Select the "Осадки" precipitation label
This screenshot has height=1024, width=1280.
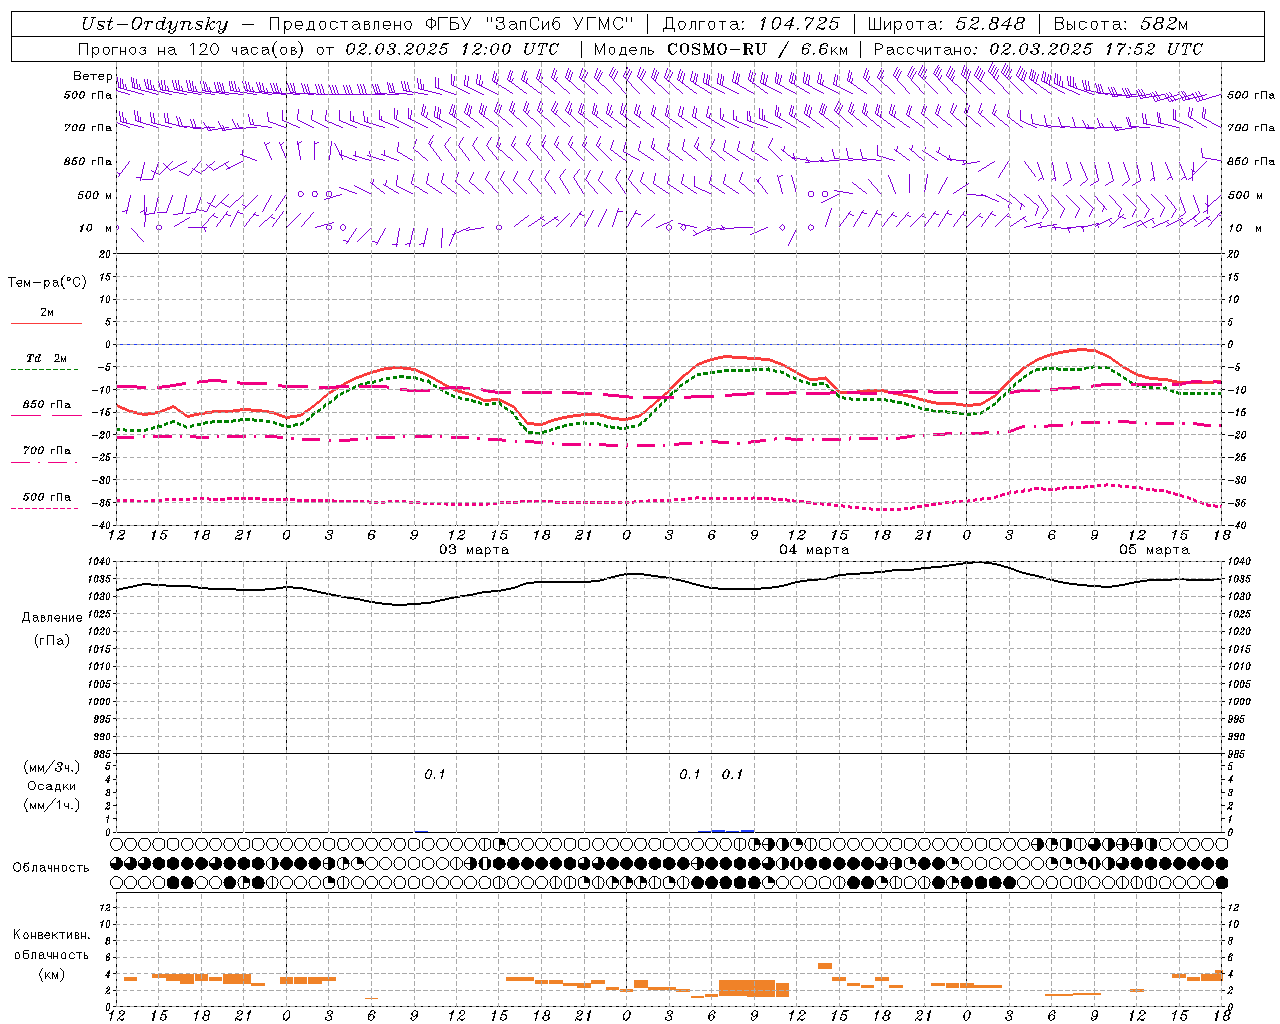pyautogui.click(x=51, y=787)
